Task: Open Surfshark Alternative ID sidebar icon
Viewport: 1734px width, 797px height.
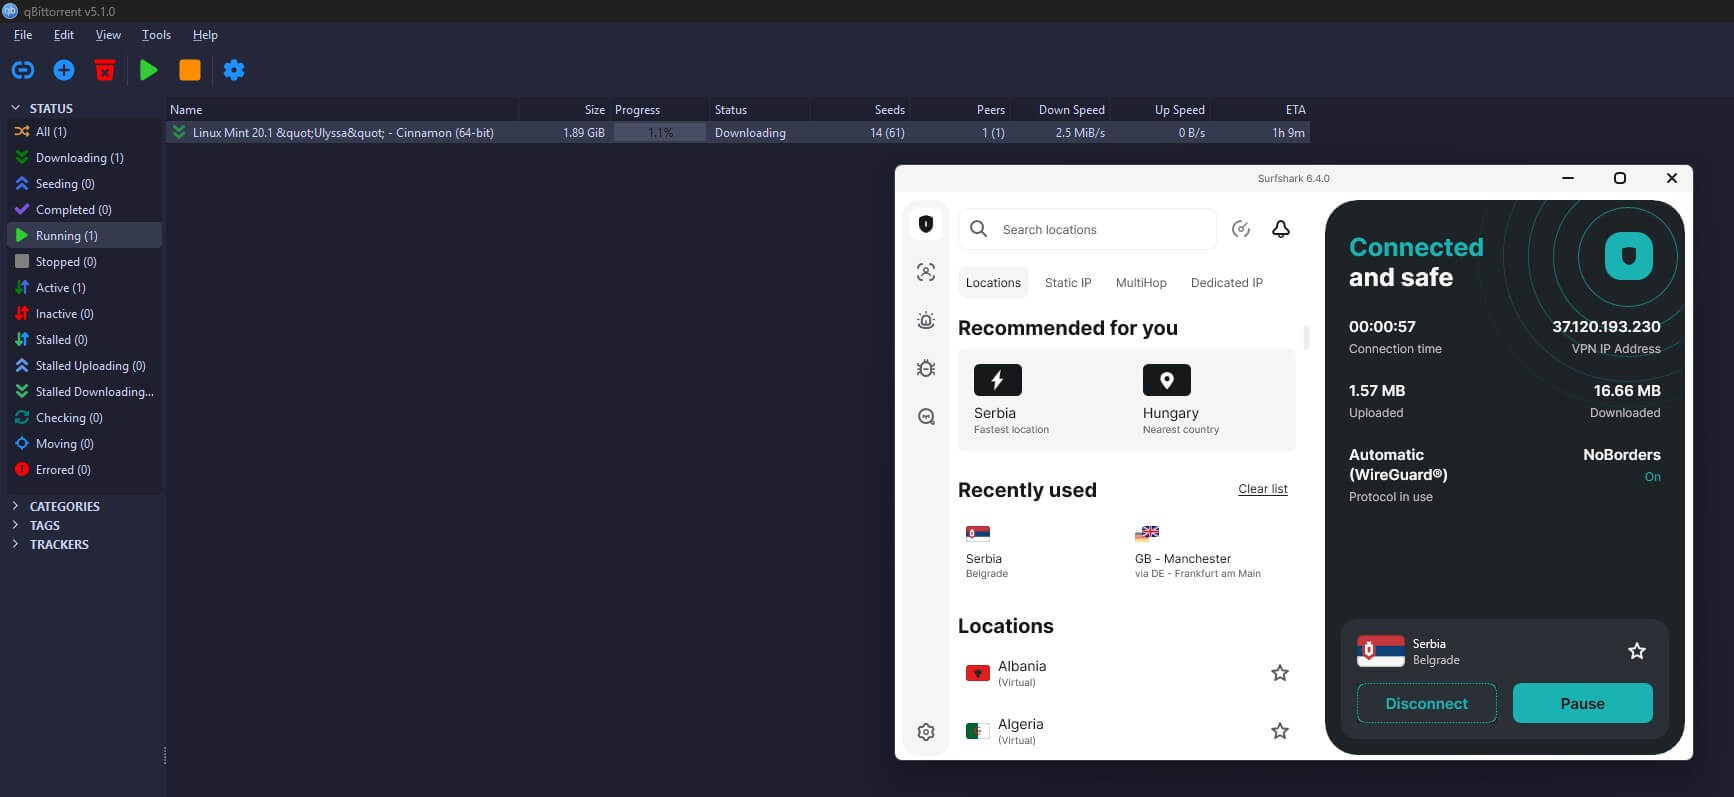Action: pyautogui.click(x=926, y=272)
